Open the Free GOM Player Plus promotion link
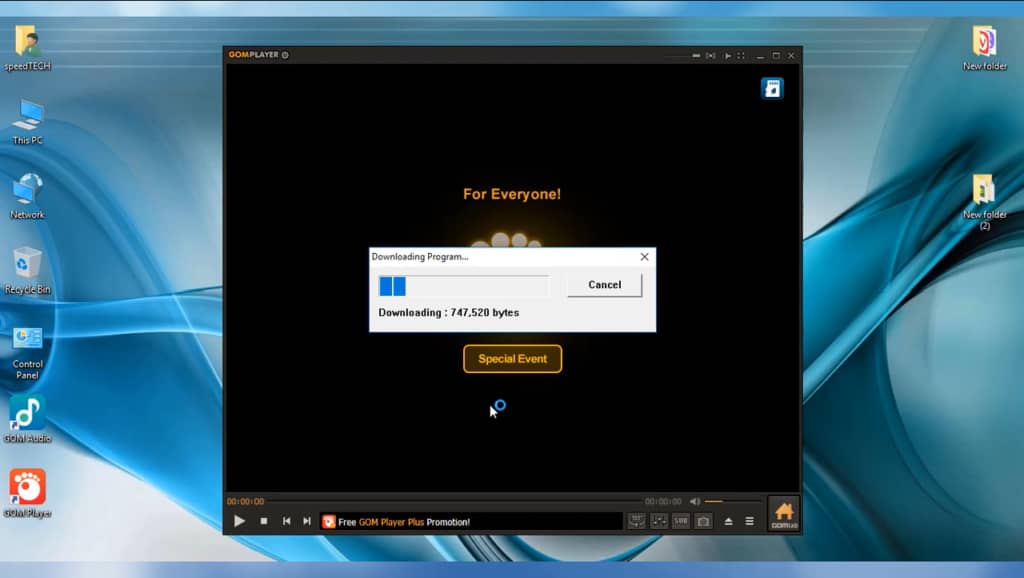The height and width of the screenshot is (578, 1024). click(x=403, y=522)
